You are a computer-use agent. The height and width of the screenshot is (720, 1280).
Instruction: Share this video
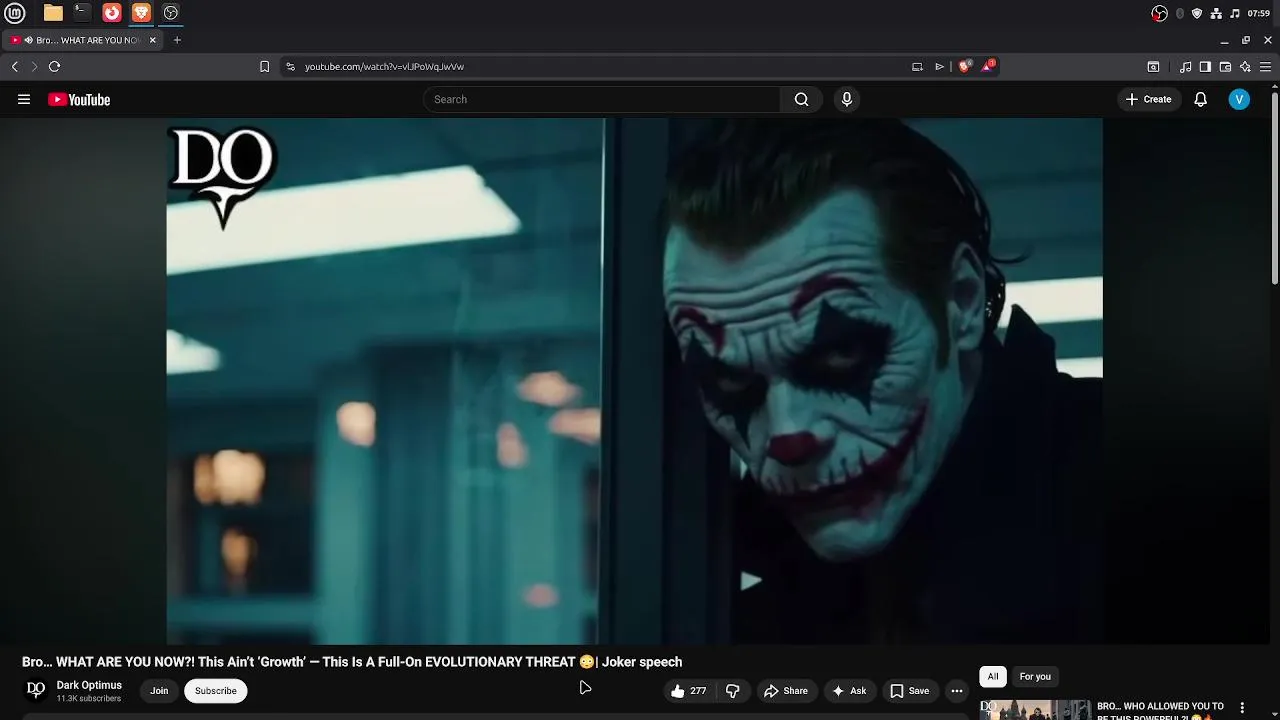[x=786, y=691]
